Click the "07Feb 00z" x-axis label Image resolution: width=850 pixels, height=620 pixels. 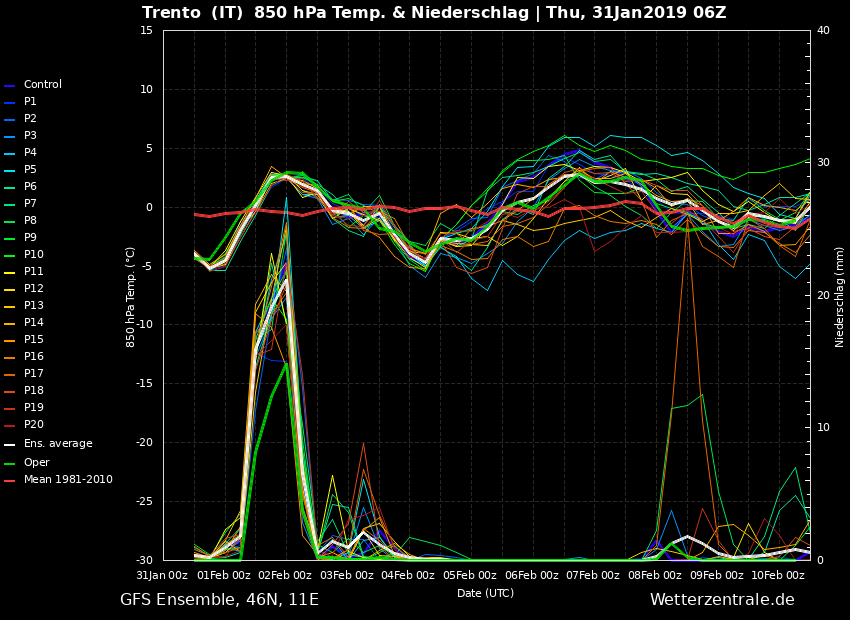pyautogui.click(x=593, y=576)
